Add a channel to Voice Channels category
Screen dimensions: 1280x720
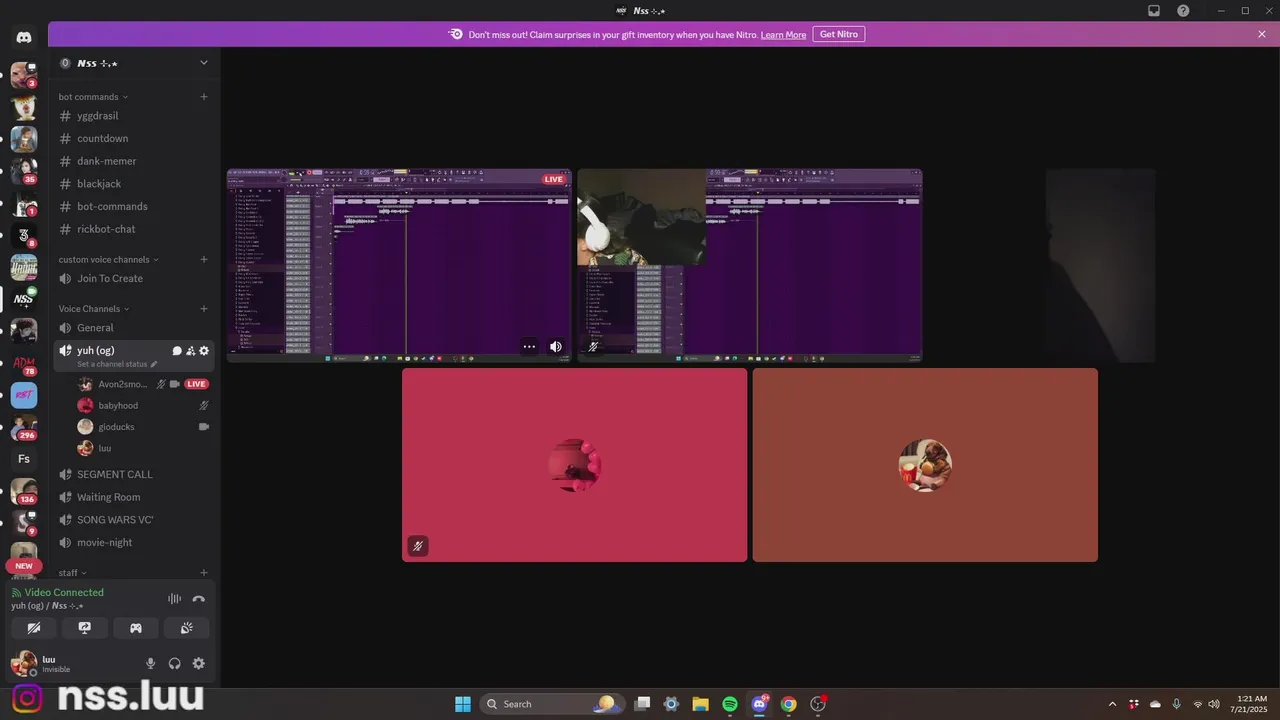(204, 309)
